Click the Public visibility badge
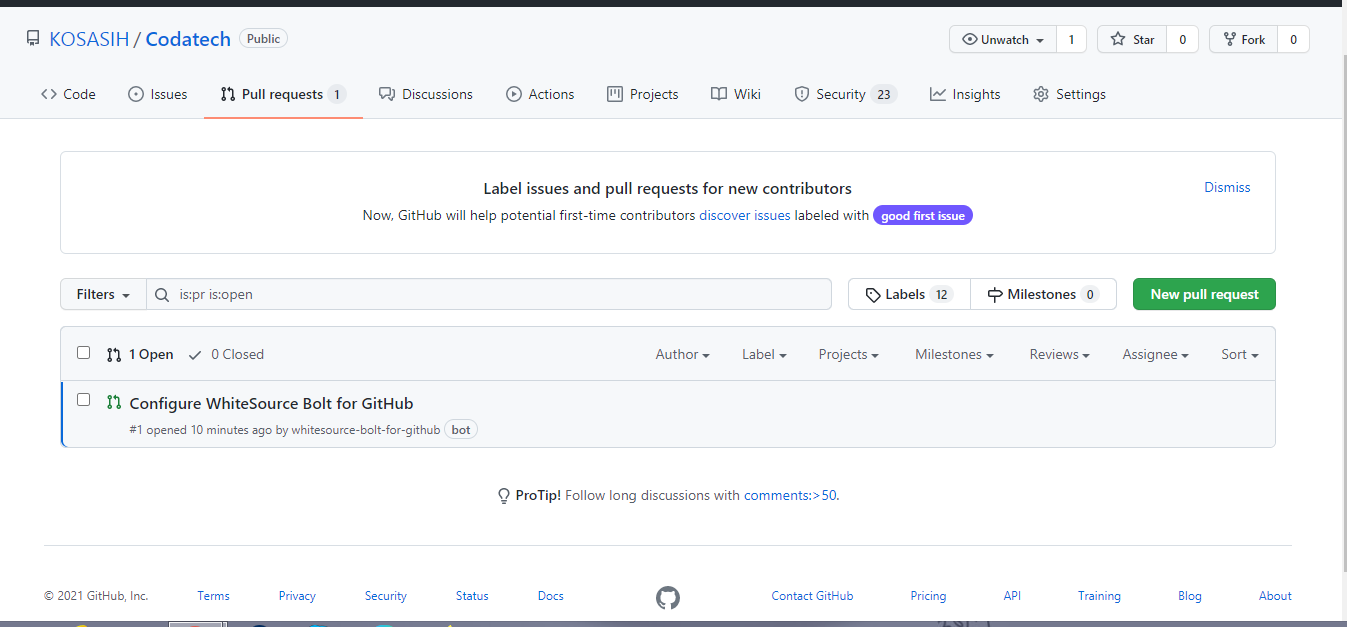Screen dimensions: 1347x627 (264, 39)
